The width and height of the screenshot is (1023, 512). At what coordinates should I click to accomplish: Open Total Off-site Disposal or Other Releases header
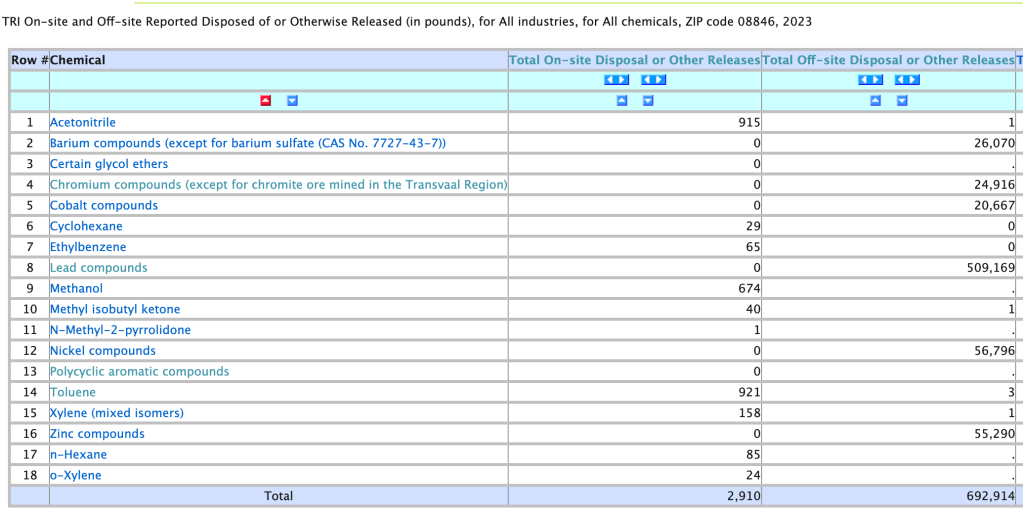(888, 60)
